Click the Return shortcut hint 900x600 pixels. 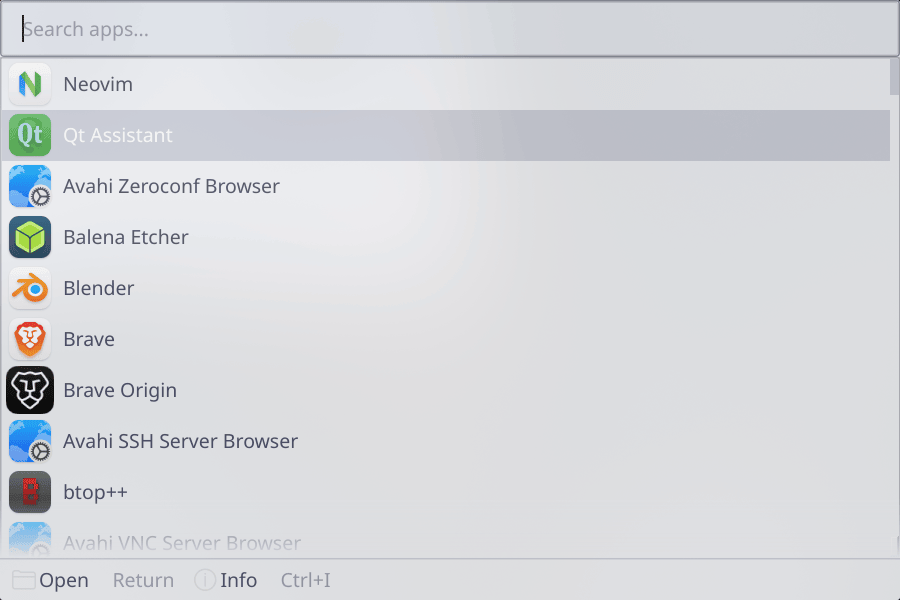click(x=143, y=580)
